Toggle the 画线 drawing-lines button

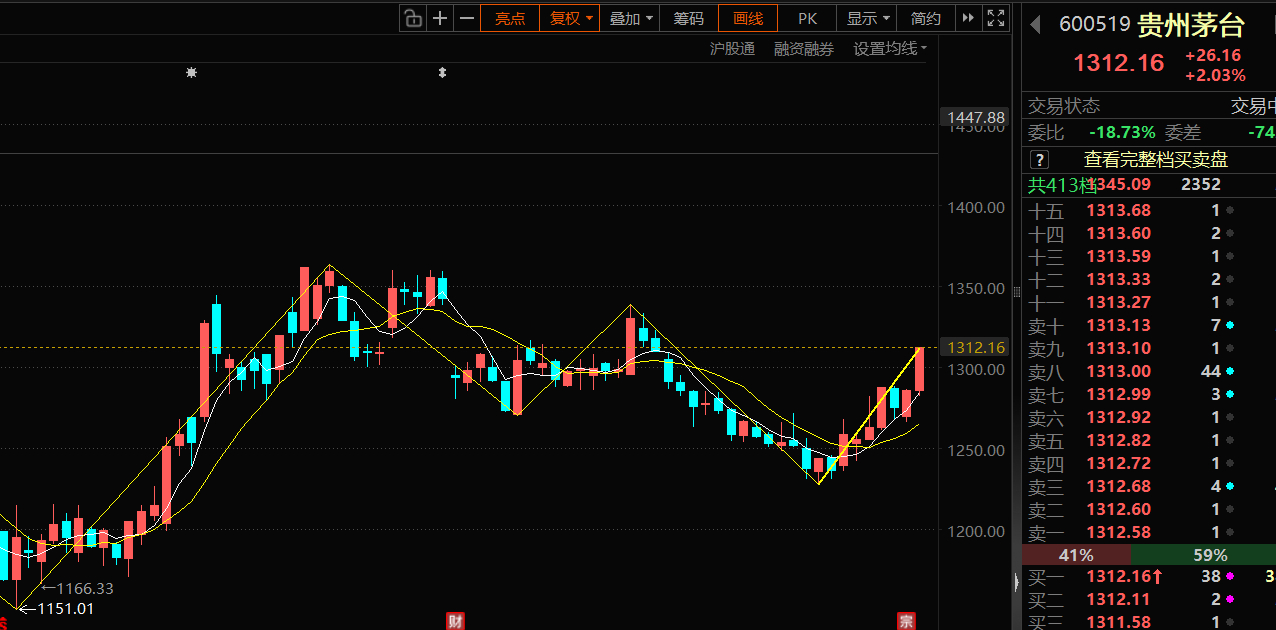[x=748, y=18]
